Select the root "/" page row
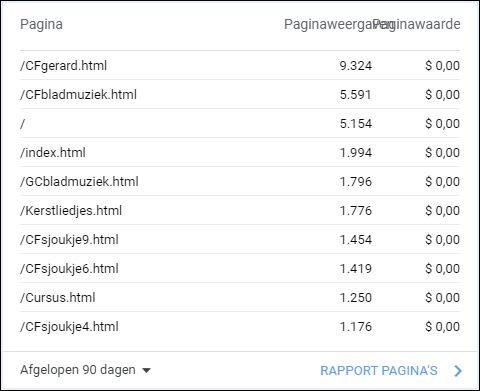Image resolution: width=480 pixels, height=391 pixels. (x=240, y=123)
